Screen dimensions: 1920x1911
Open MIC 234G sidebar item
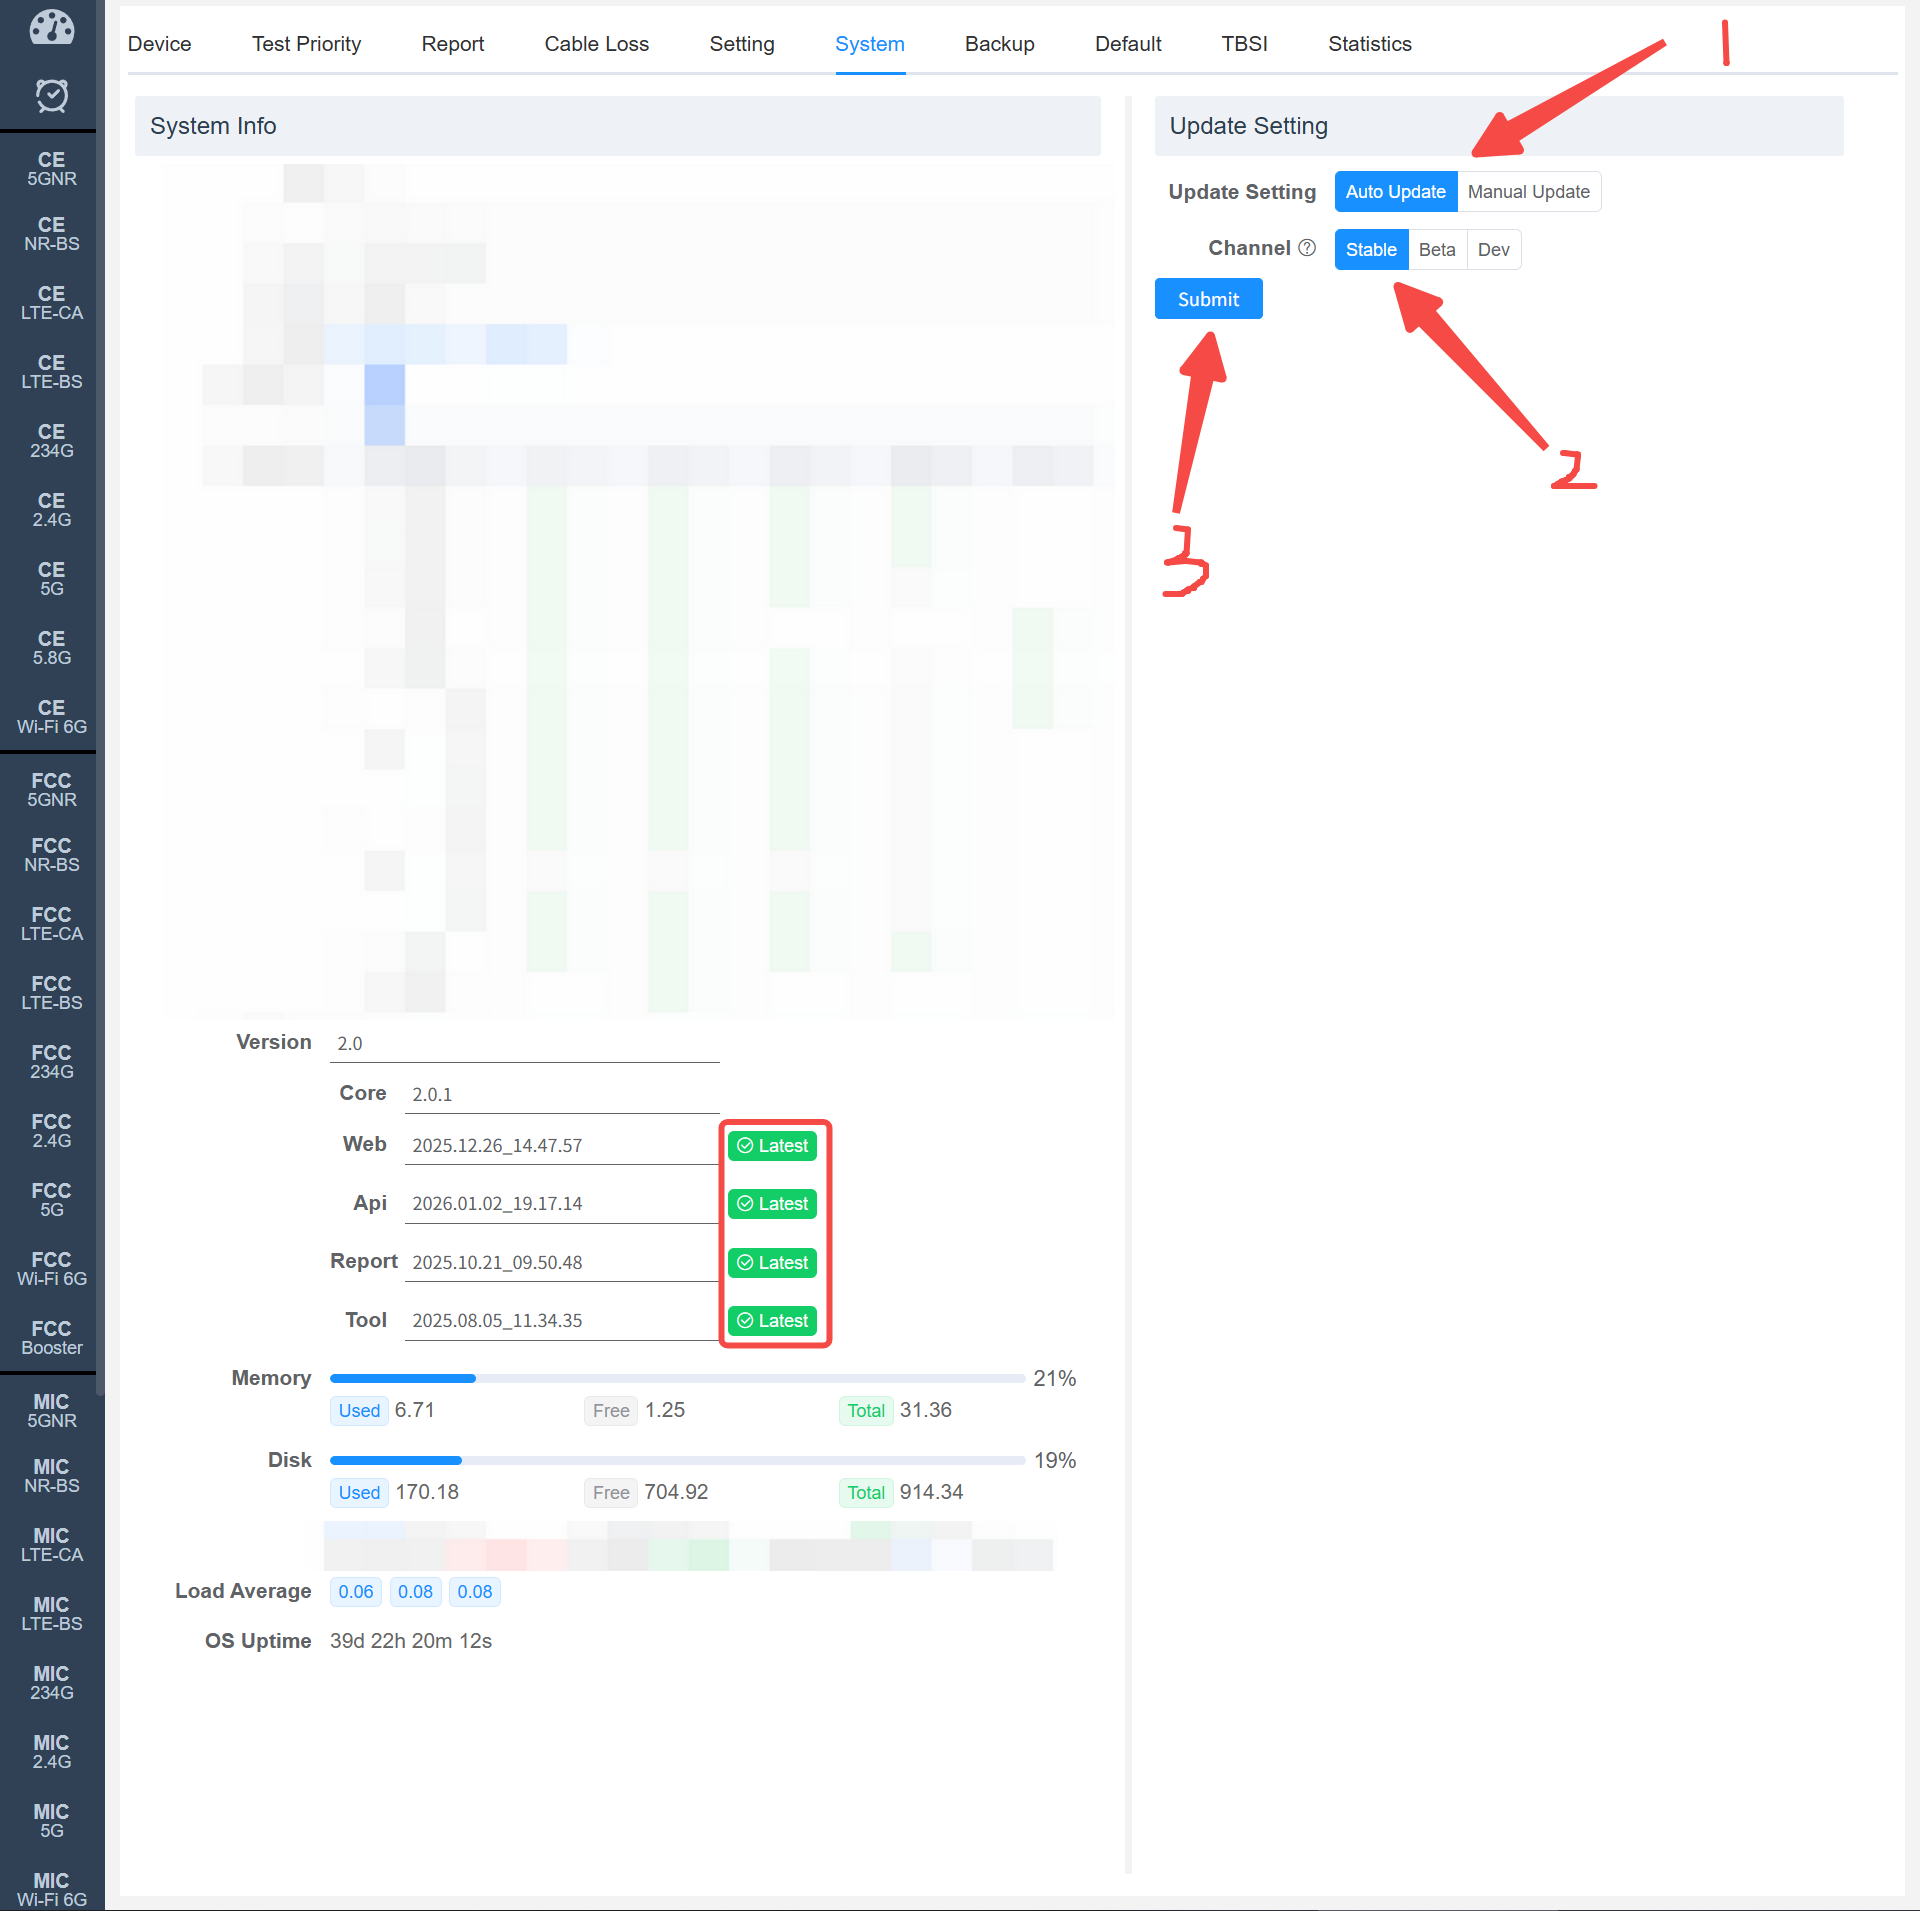click(x=51, y=1683)
